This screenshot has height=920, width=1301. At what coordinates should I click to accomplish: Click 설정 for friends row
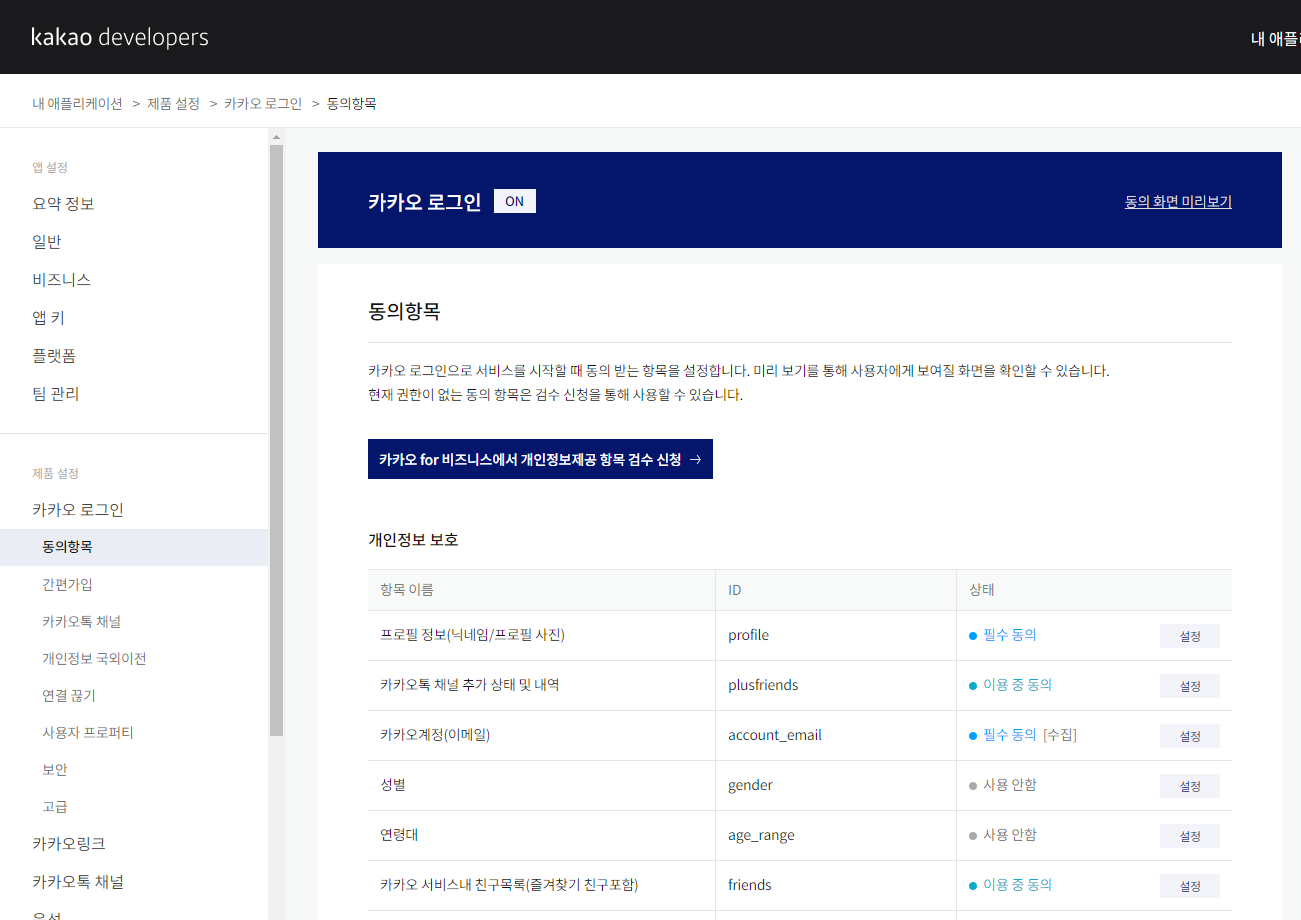point(1190,886)
